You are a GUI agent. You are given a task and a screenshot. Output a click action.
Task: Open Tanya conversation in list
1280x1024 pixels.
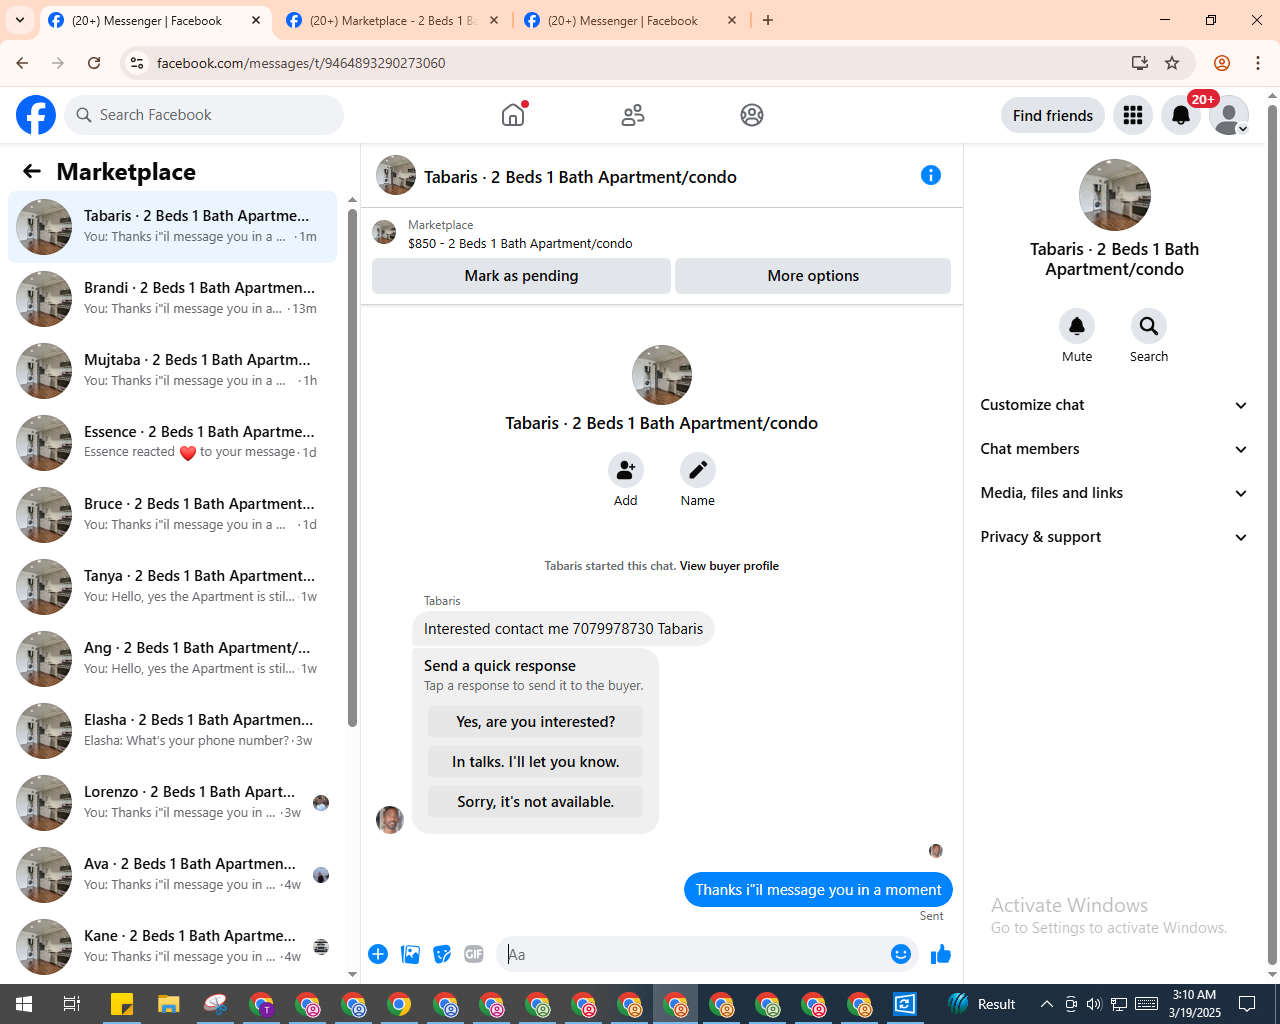(x=173, y=587)
